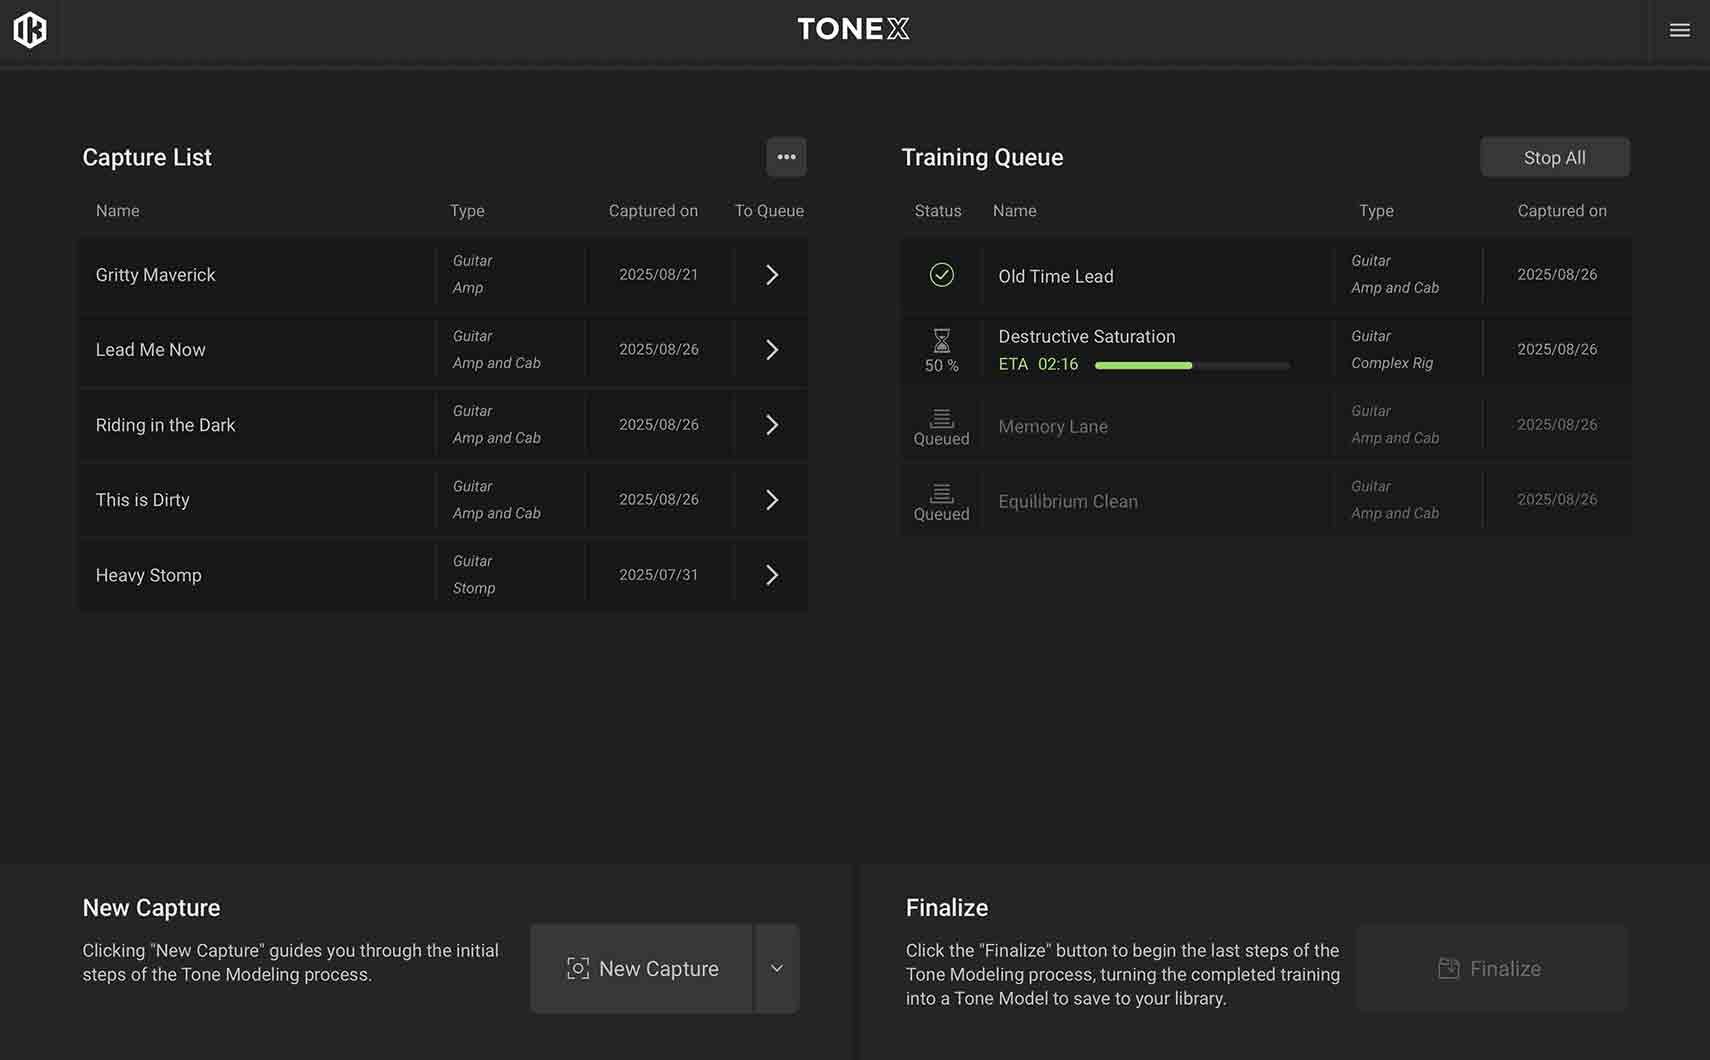This screenshot has height=1060, width=1710.
Task: Move Heavy Stomp to training queue
Action: (x=771, y=574)
